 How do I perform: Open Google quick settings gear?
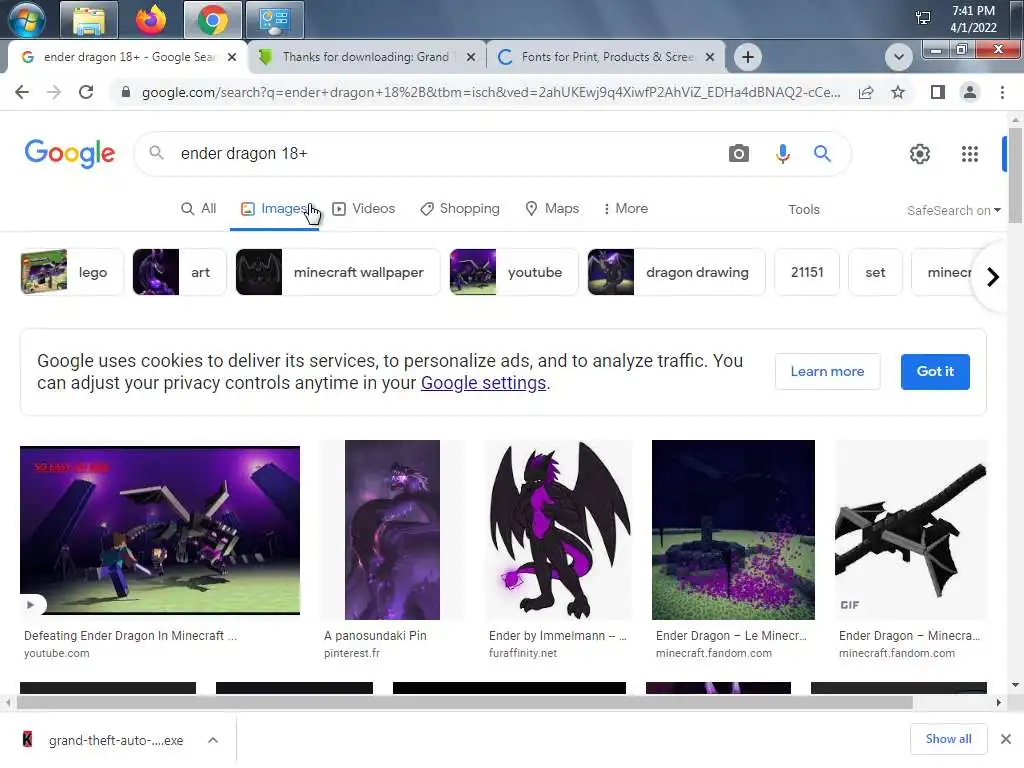click(920, 153)
